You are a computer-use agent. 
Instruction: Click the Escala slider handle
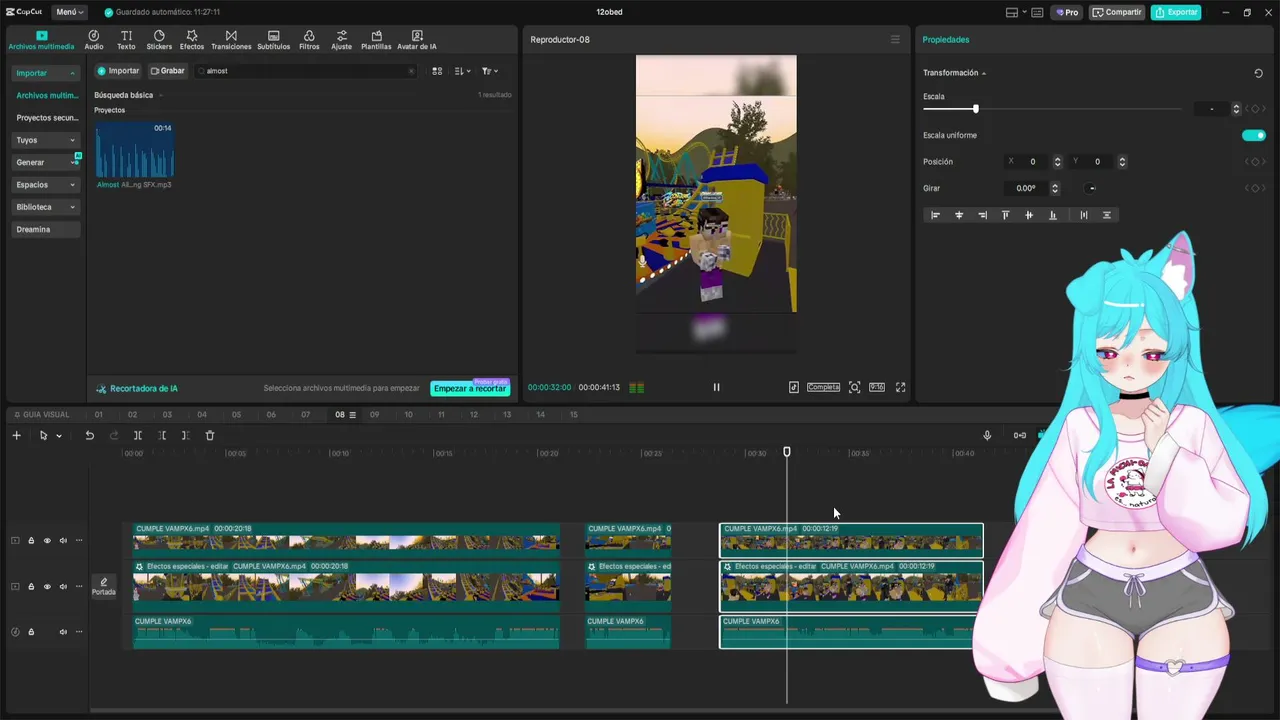click(x=975, y=109)
